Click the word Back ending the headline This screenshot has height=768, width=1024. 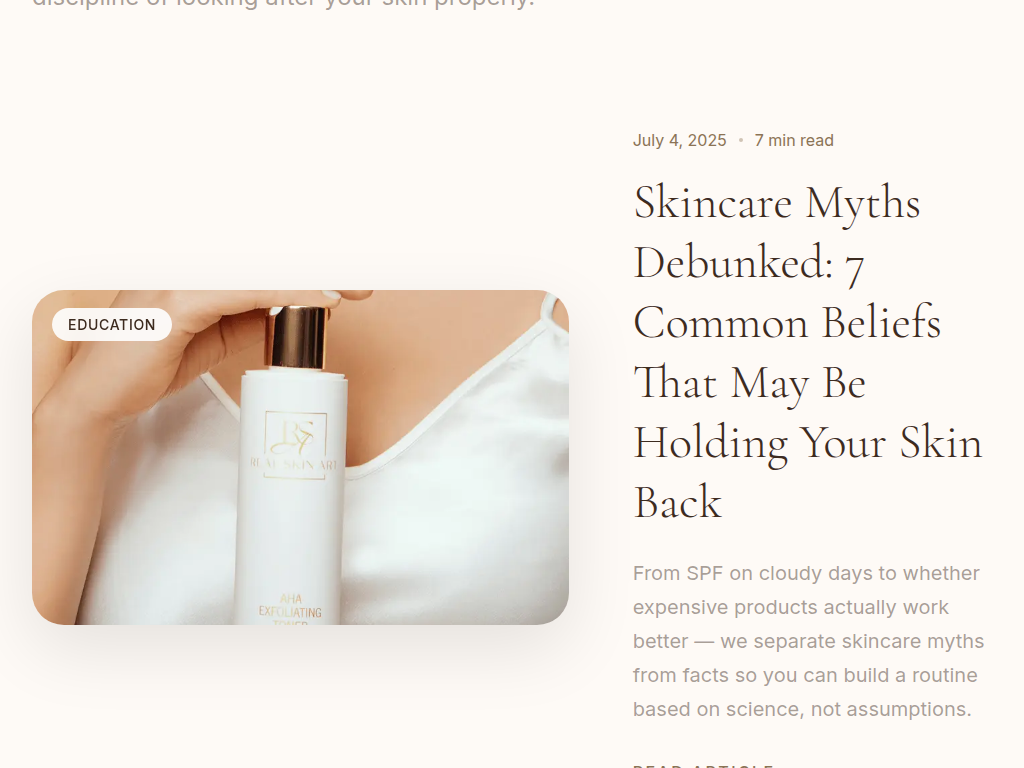(x=678, y=502)
